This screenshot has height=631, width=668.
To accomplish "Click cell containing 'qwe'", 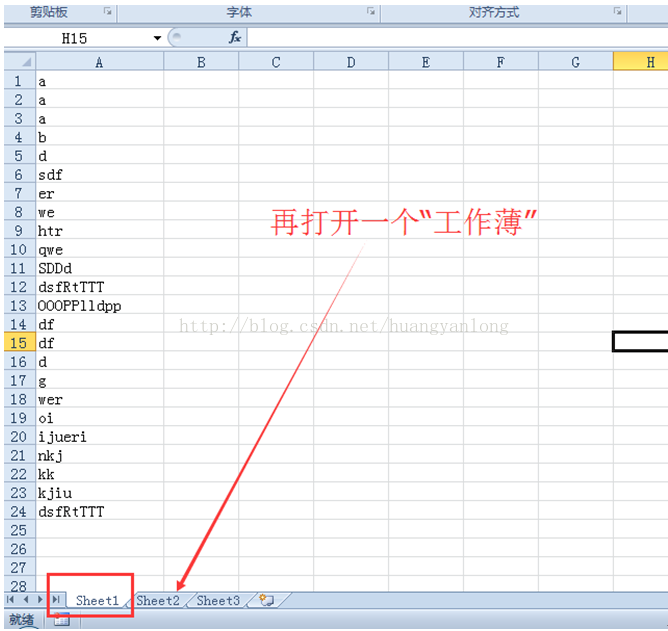I will pos(100,249).
